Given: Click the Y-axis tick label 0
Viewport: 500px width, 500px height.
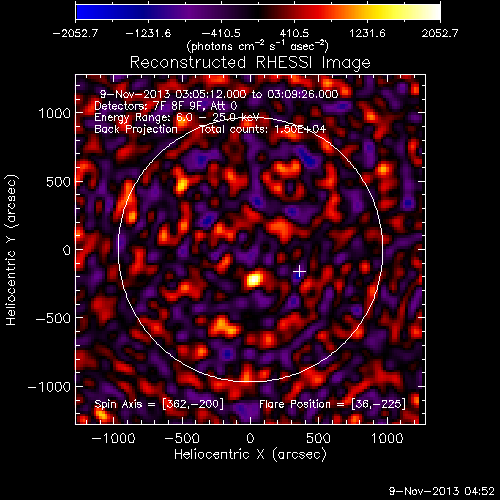Looking at the screenshot, I should pos(67,250).
